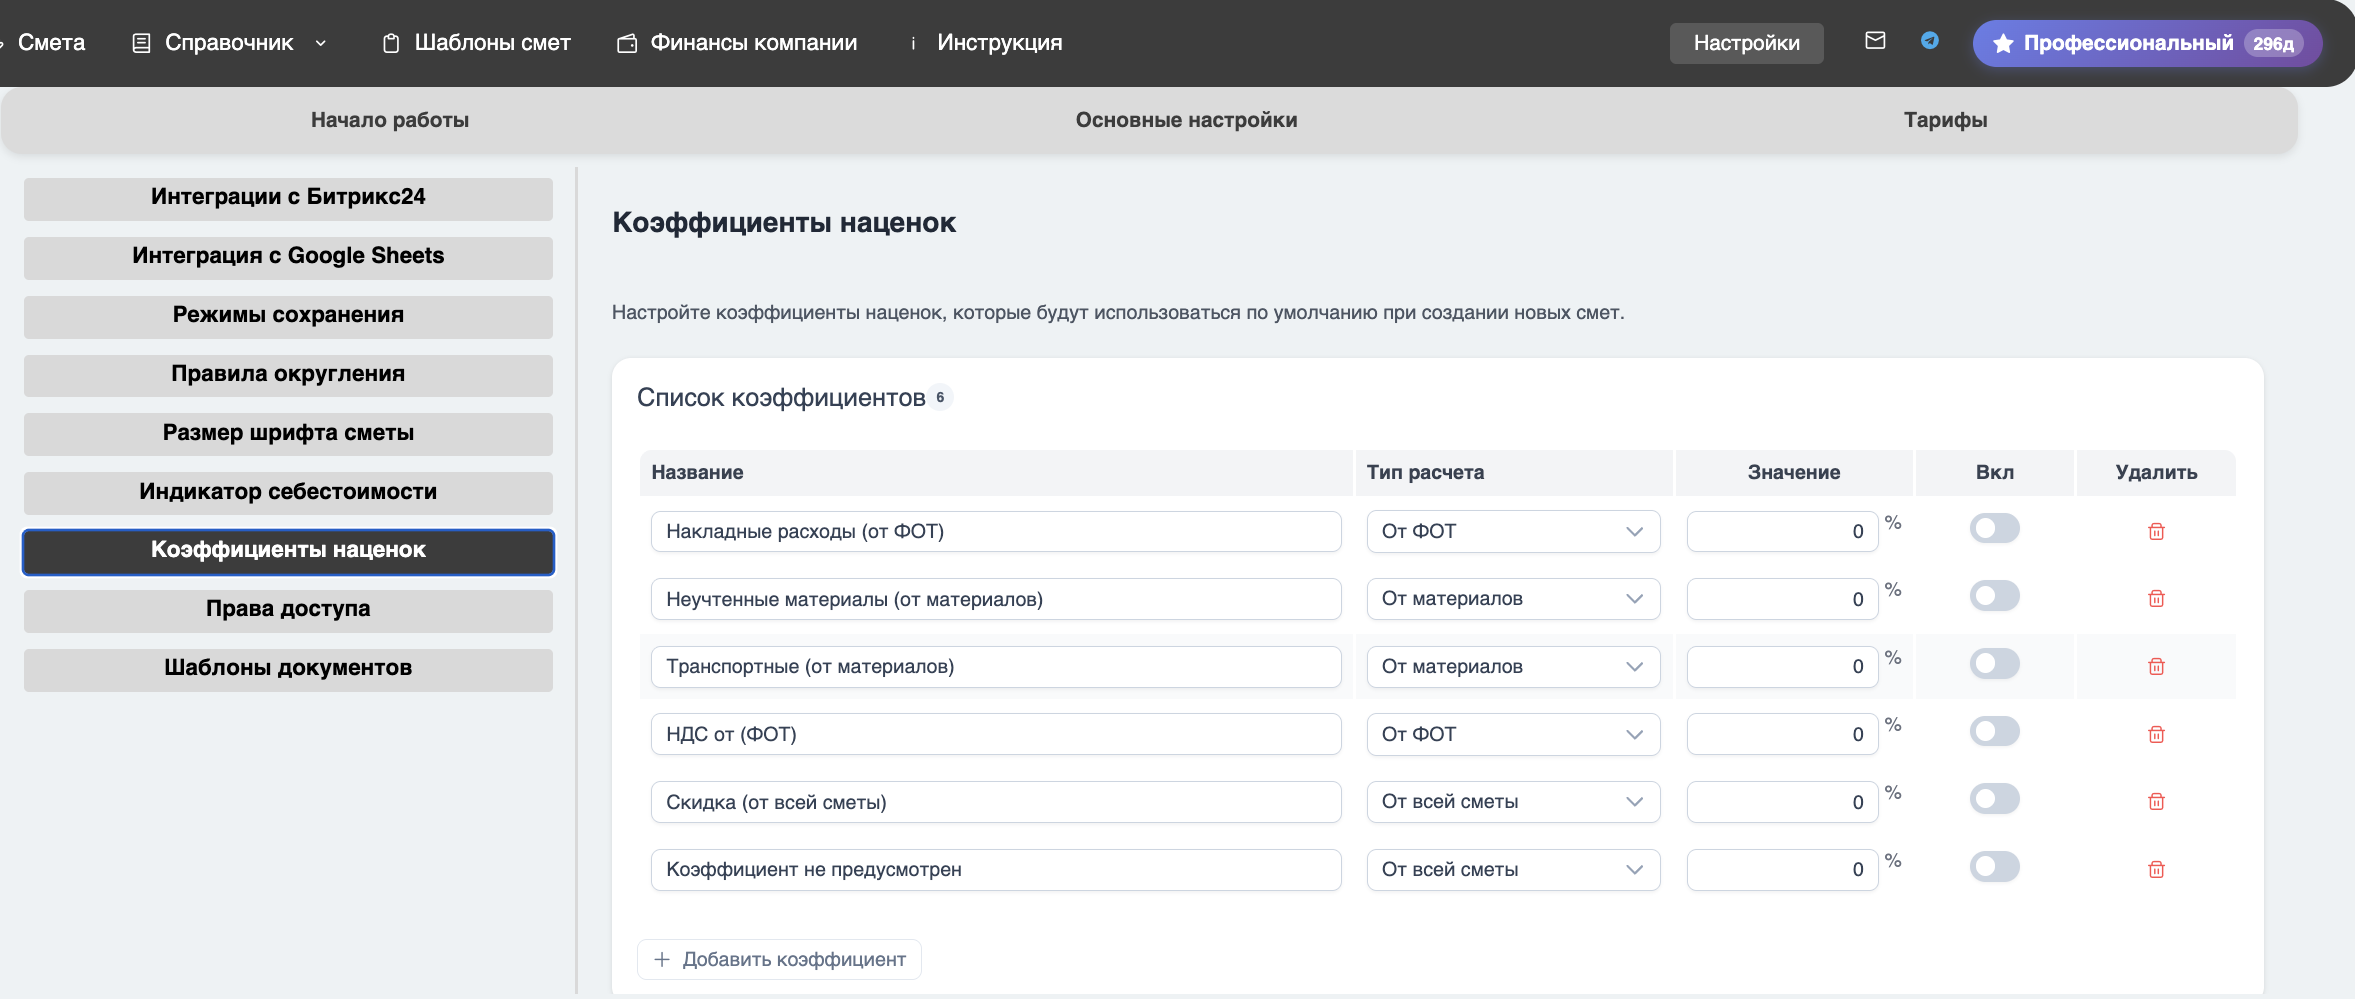The width and height of the screenshot is (2355, 999).
Task: Delete the Накладные расходы coefficient row
Action: [x=2156, y=531]
